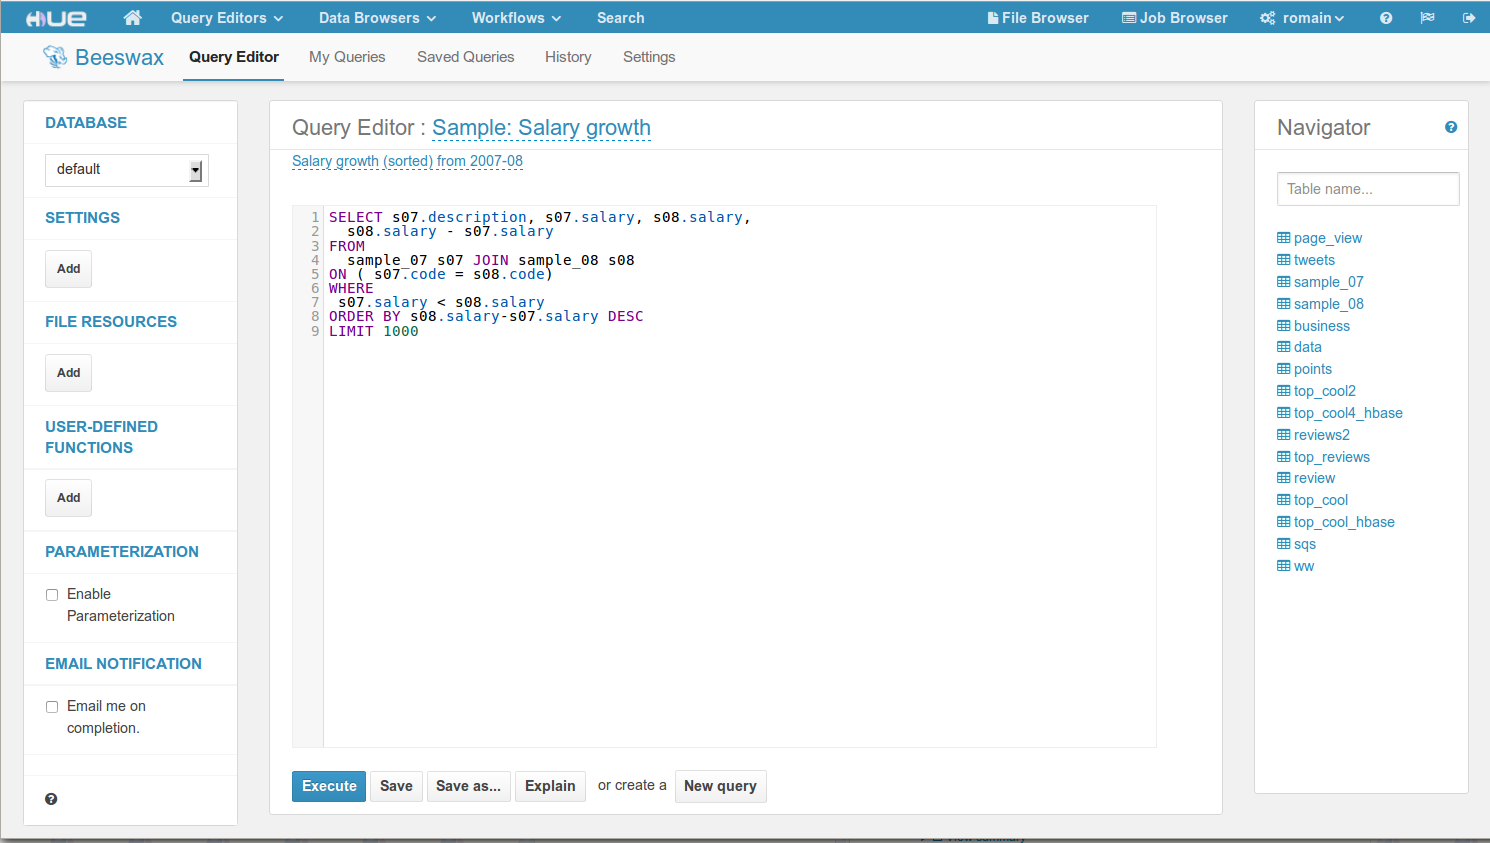
Task: Open the default database dropdown
Action: tap(126, 170)
